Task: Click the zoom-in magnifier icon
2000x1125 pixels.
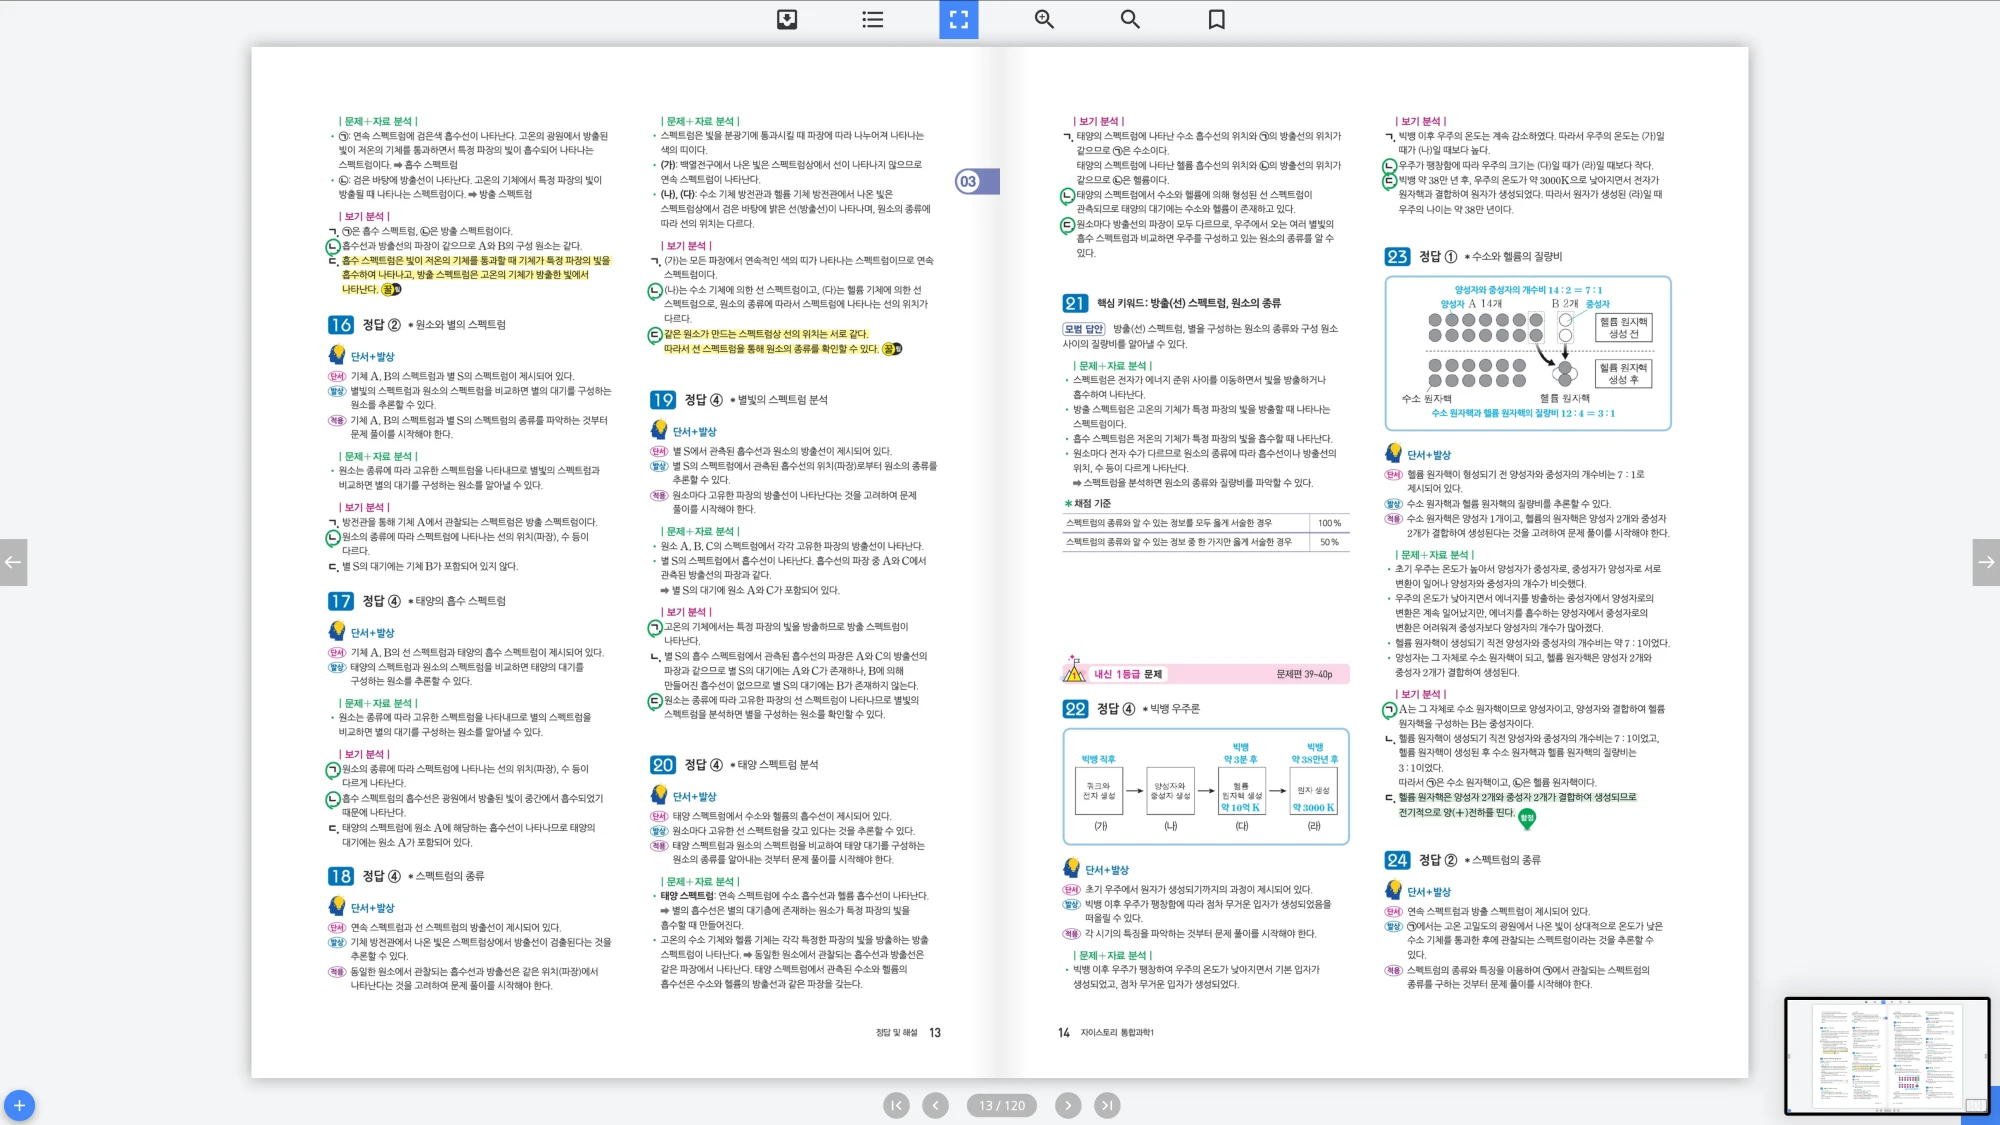Action: tap(1044, 19)
